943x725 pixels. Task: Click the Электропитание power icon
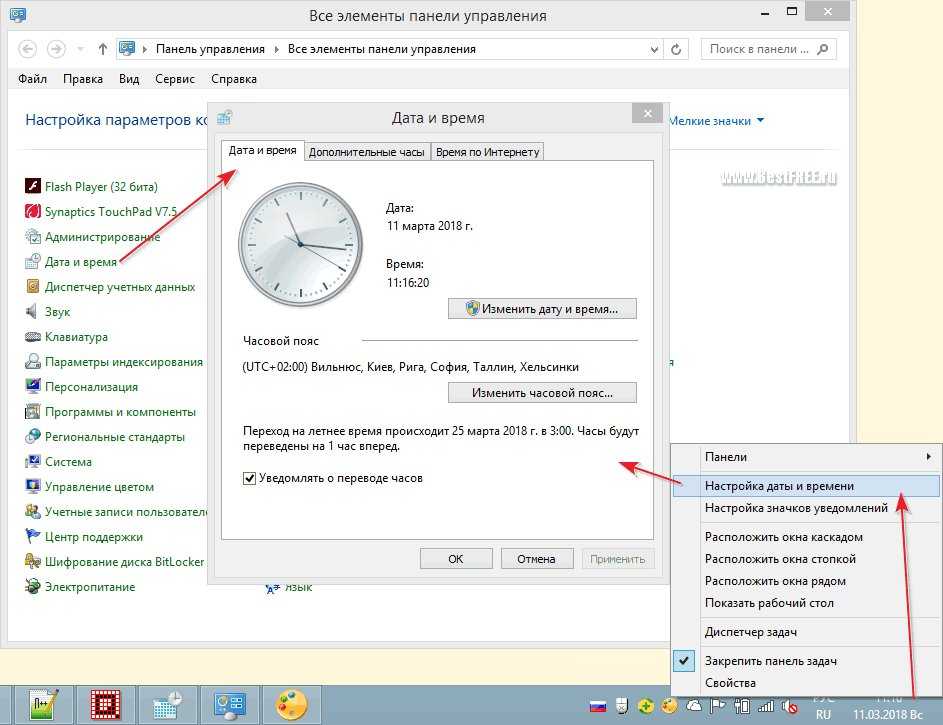(32, 587)
